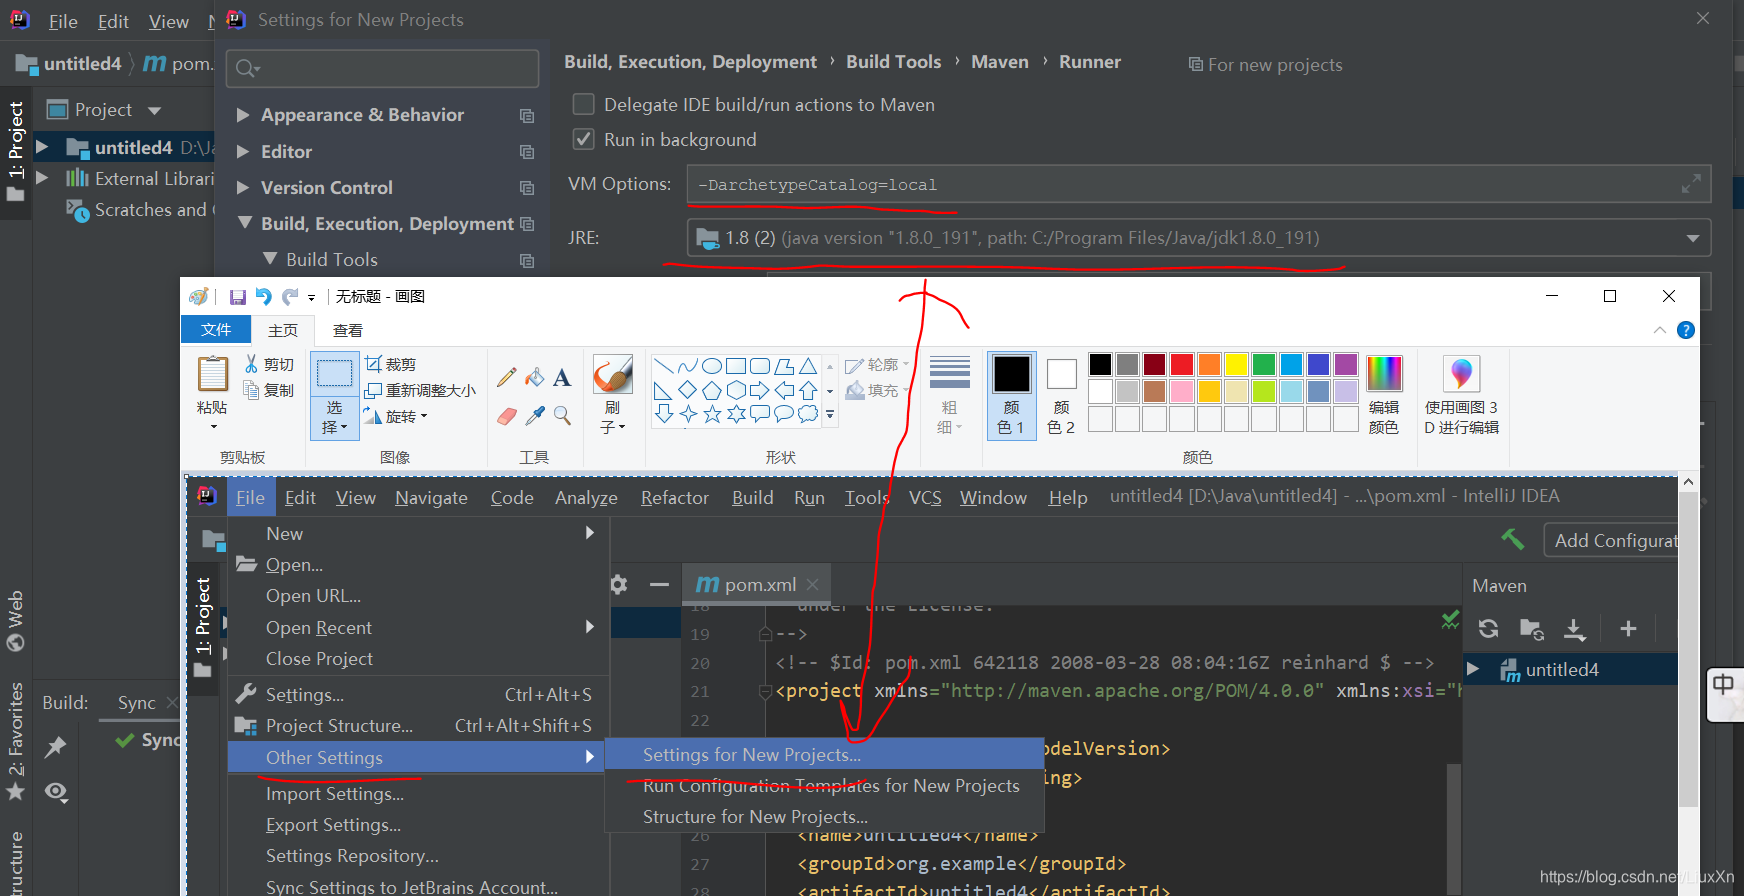
Task: Click the Paint help question mark icon
Action: [x=1686, y=330]
